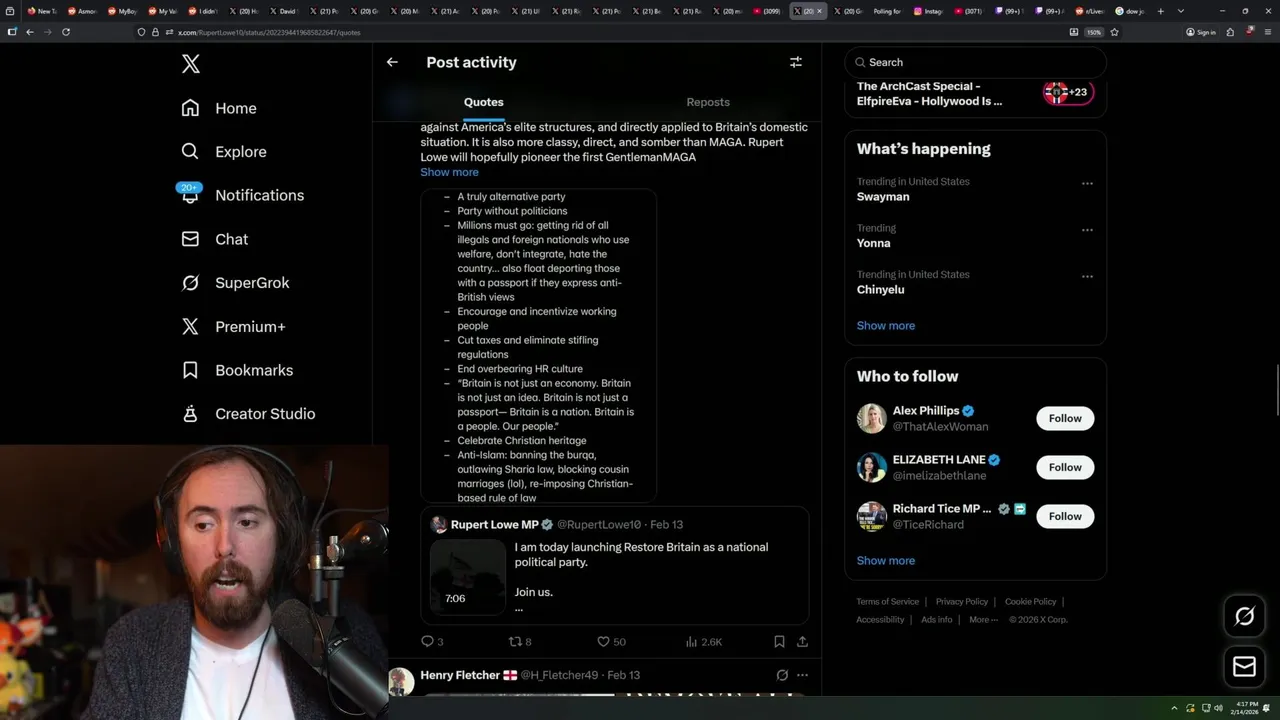This screenshot has width=1280, height=720.
Task: Open Creator Studio in sidebar
Action: [248, 414]
